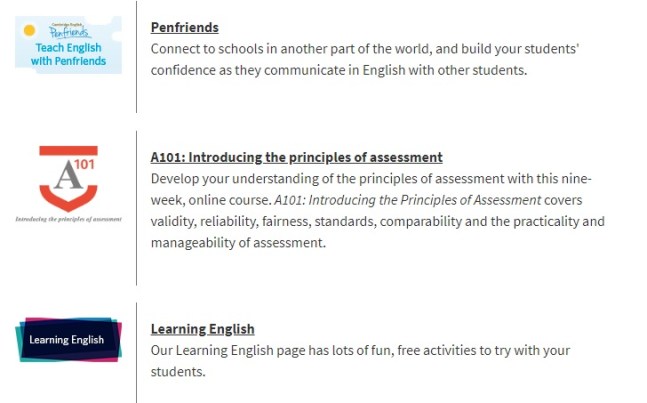Click the vertical divider beside Penfriends entry
Viewport: 647px width, 403px height.
pyautogui.click(x=136, y=57)
